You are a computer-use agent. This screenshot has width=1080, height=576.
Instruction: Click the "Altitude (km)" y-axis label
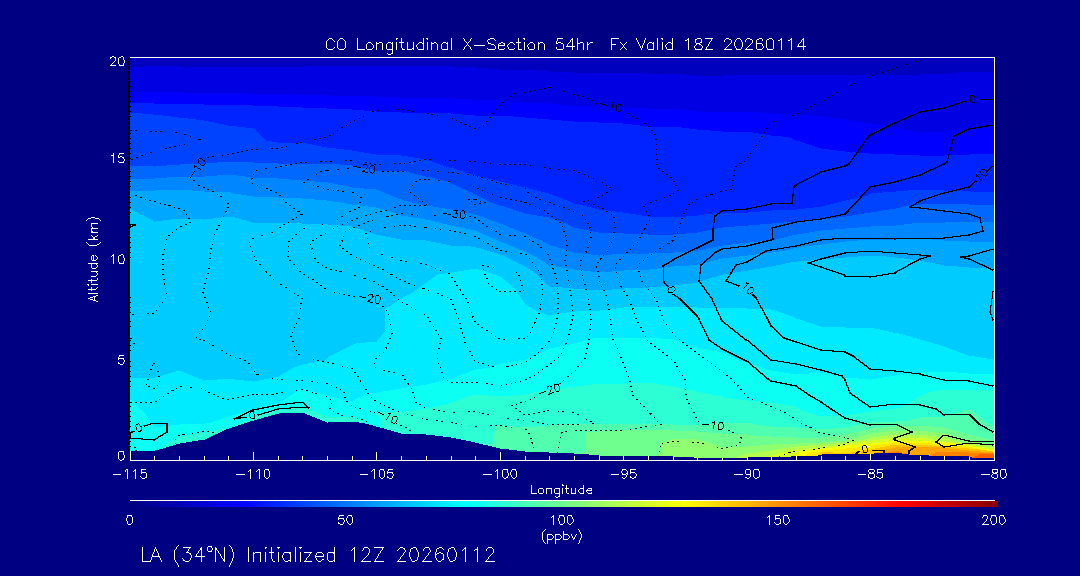point(93,259)
